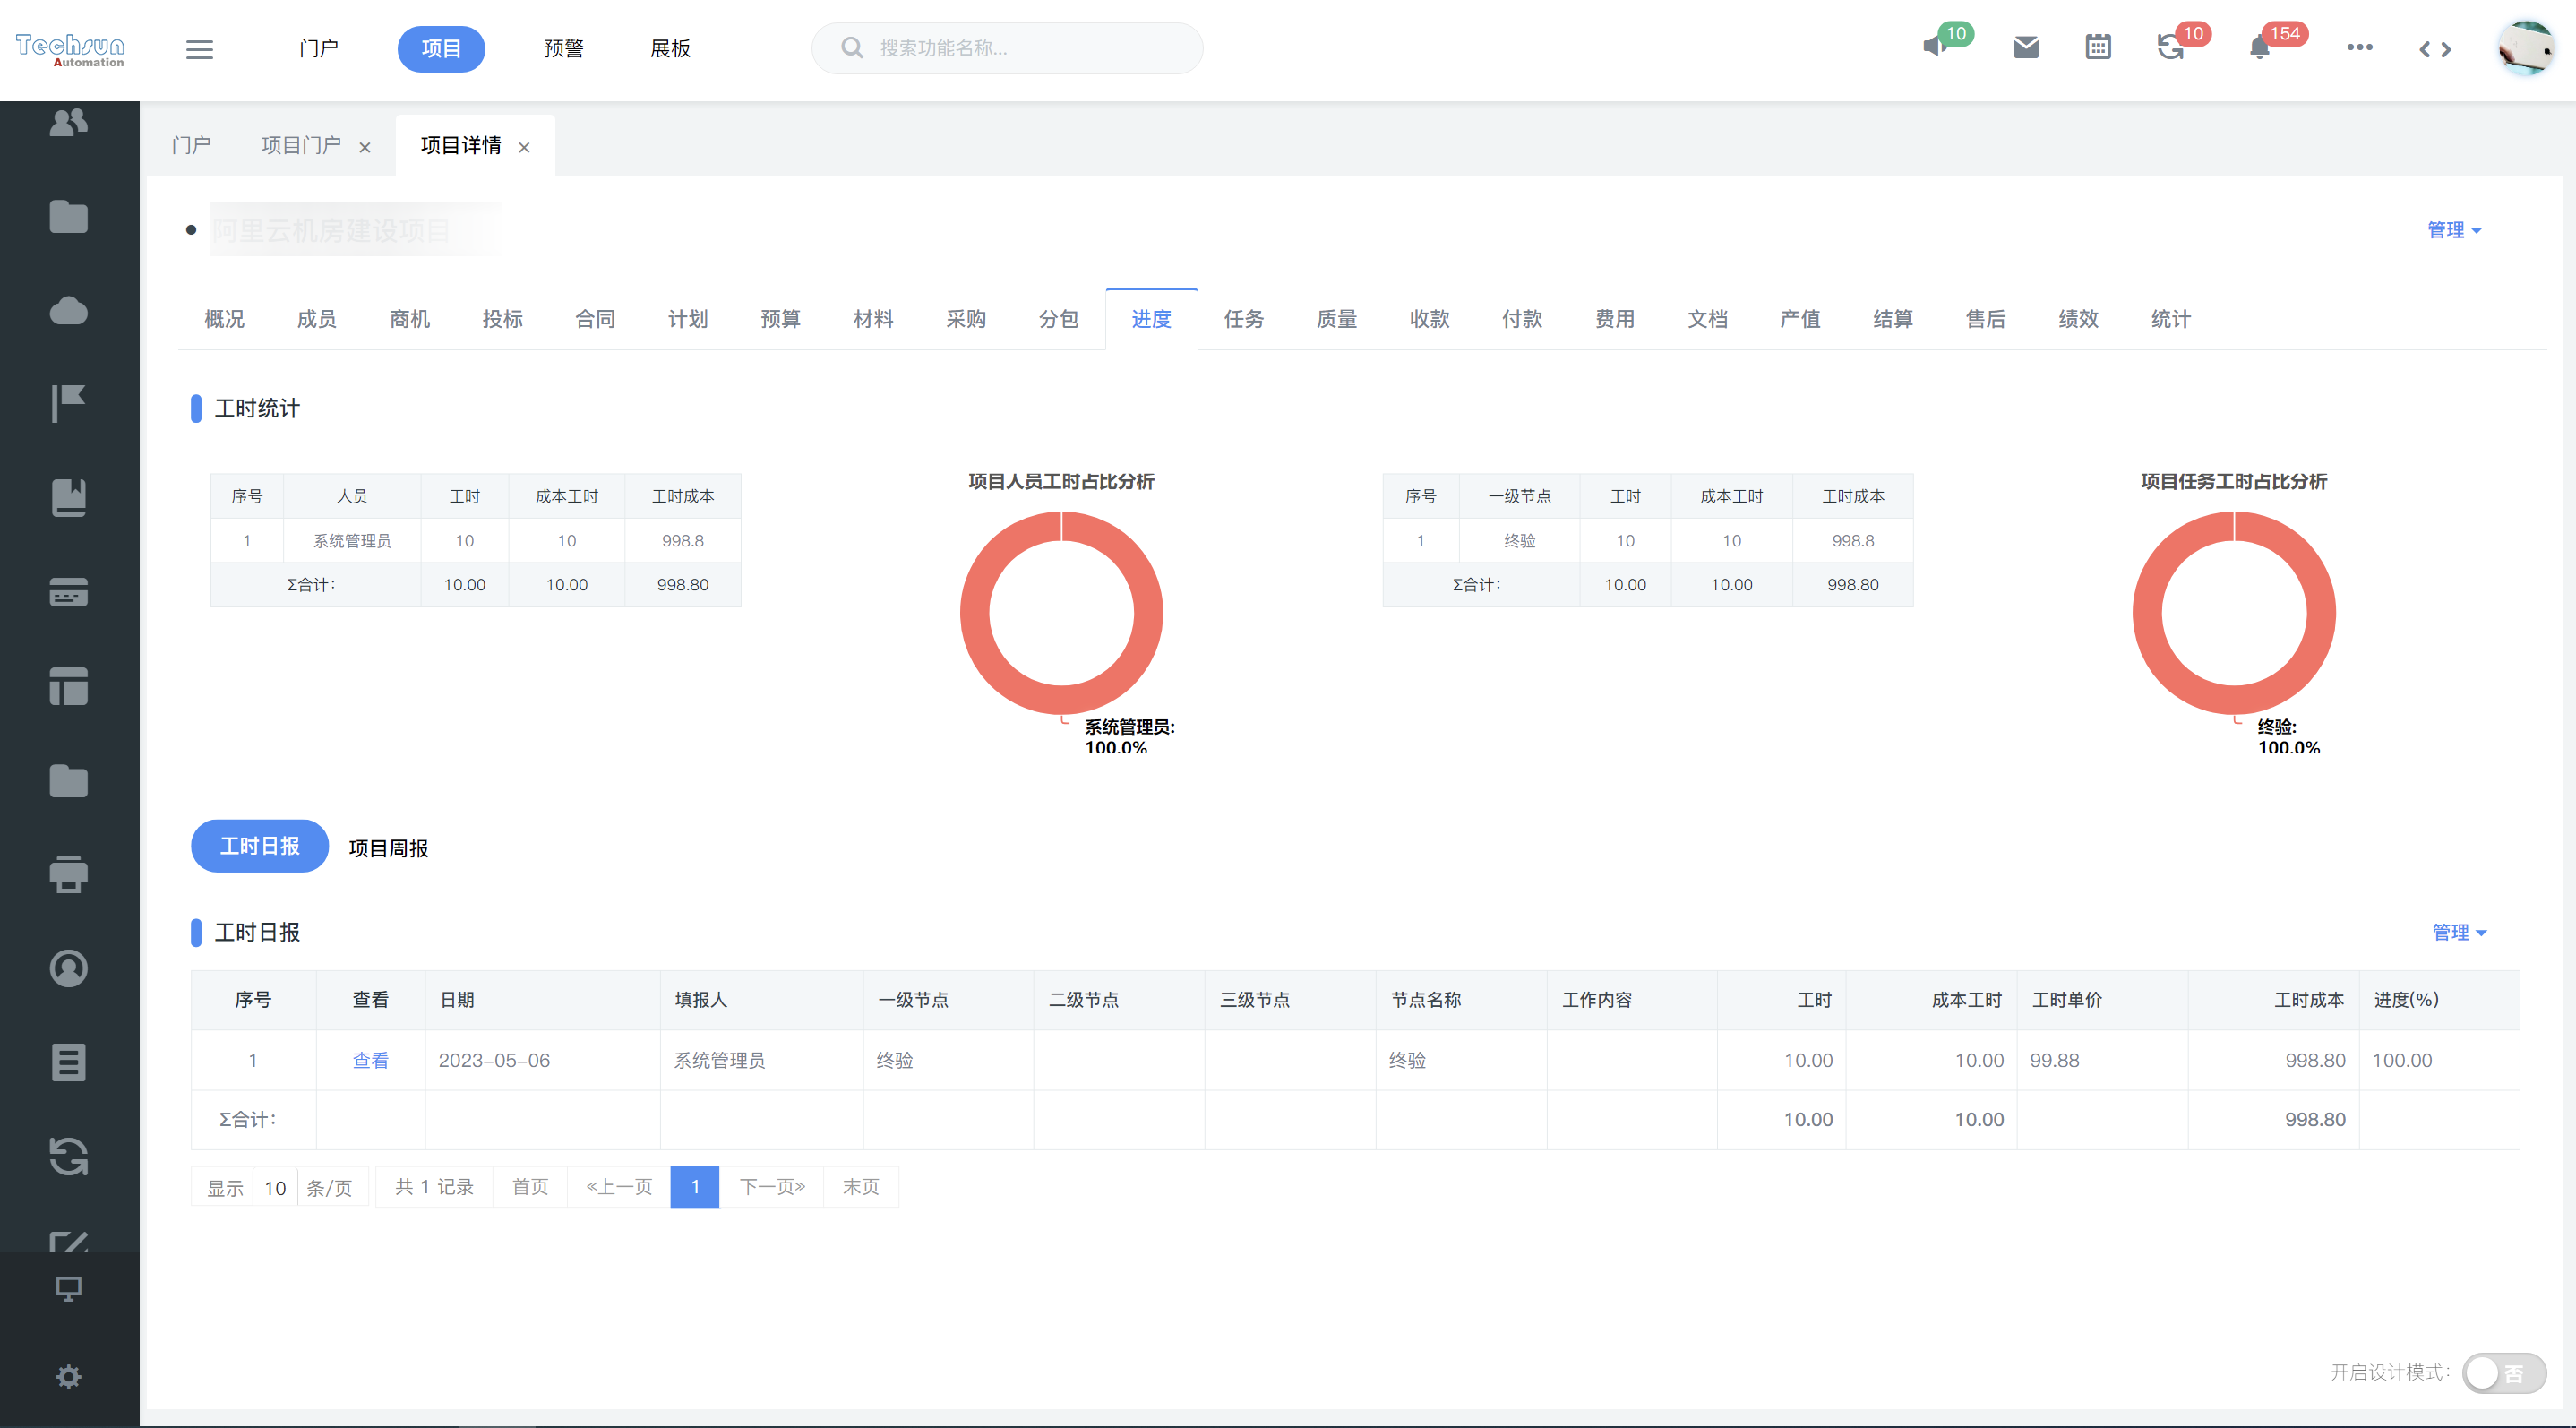Open the settings gear in sidebar
The width and height of the screenshot is (2576, 1428).
tap(68, 1377)
